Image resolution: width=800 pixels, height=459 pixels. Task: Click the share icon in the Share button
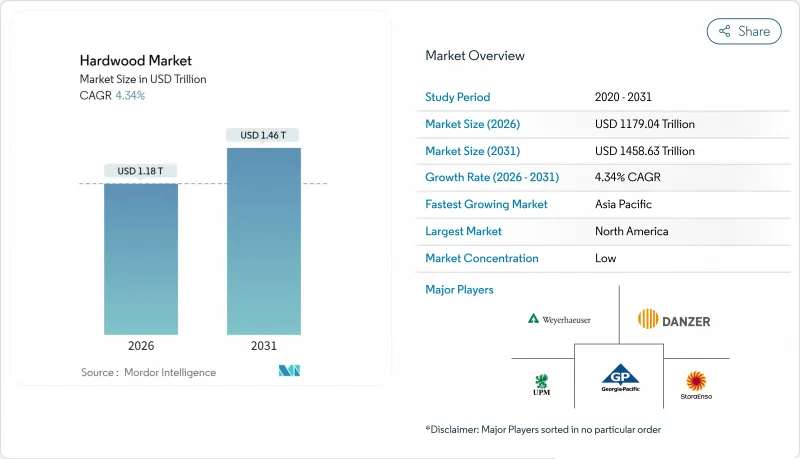pos(725,31)
